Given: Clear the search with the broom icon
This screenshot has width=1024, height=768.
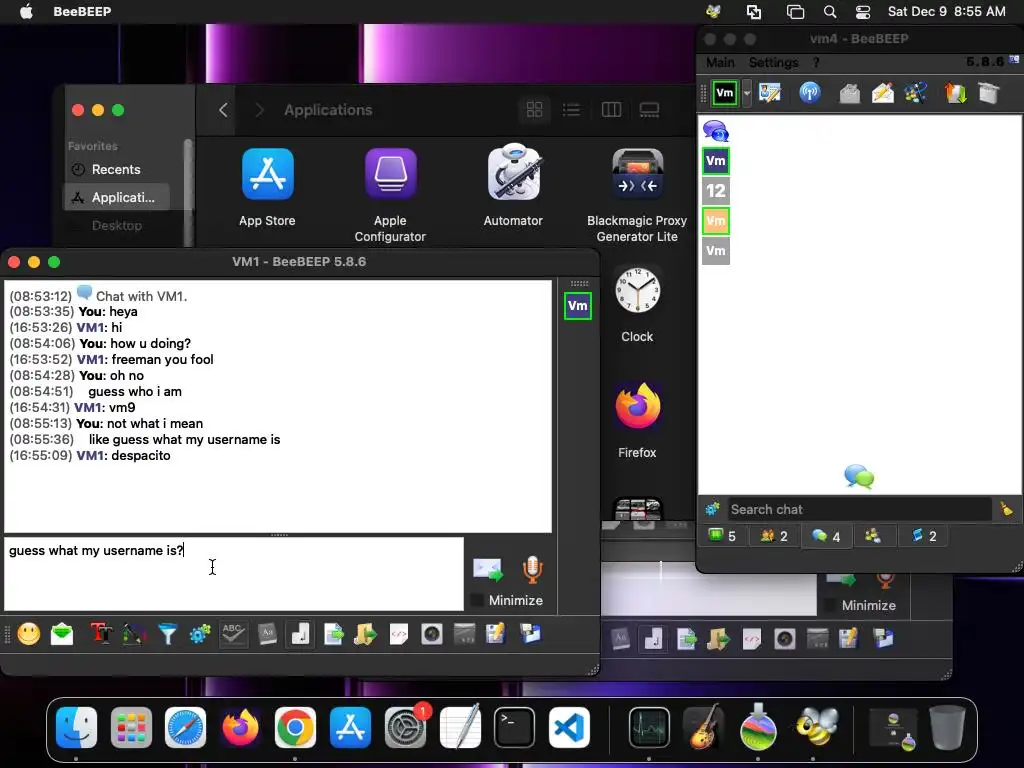Looking at the screenshot, I should (1006, 509).
